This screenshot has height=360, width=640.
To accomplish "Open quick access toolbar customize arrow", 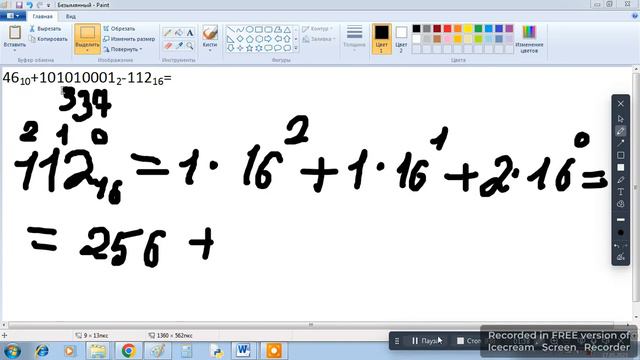I will (x=49, y=5).
